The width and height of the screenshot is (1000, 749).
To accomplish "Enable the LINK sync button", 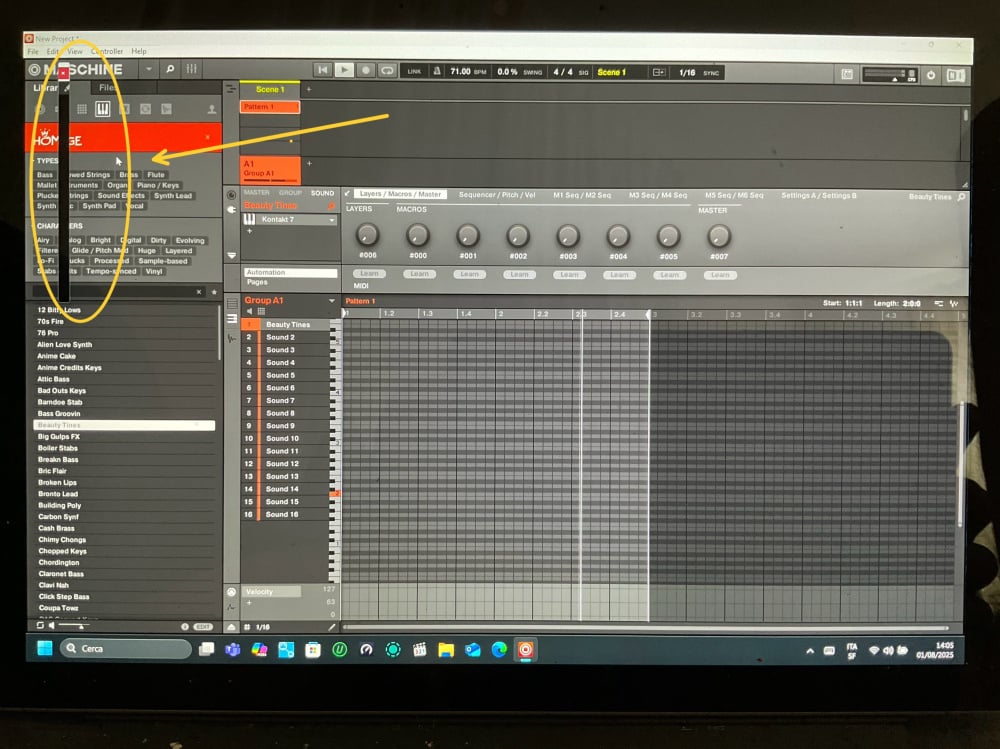I will (x=414, y=71).
